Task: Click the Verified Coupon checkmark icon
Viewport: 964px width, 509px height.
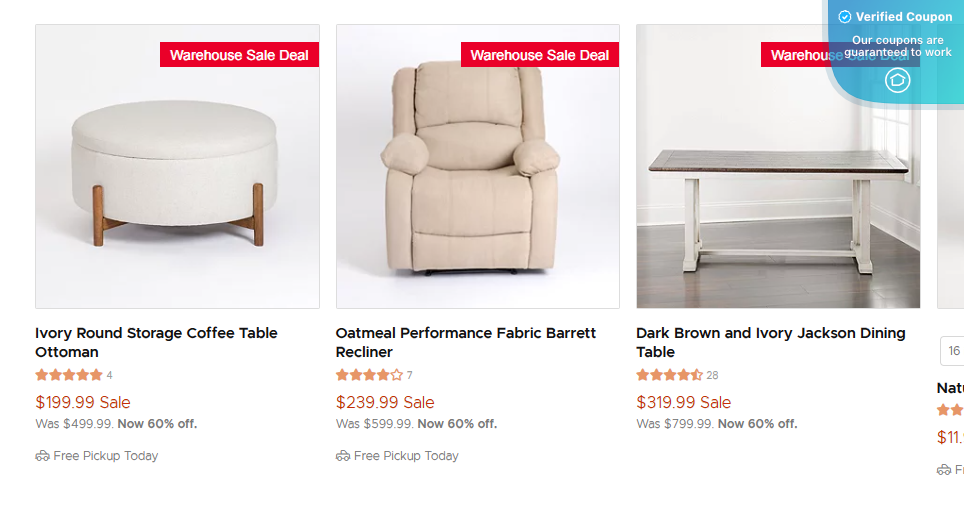Action: point(845,17)
